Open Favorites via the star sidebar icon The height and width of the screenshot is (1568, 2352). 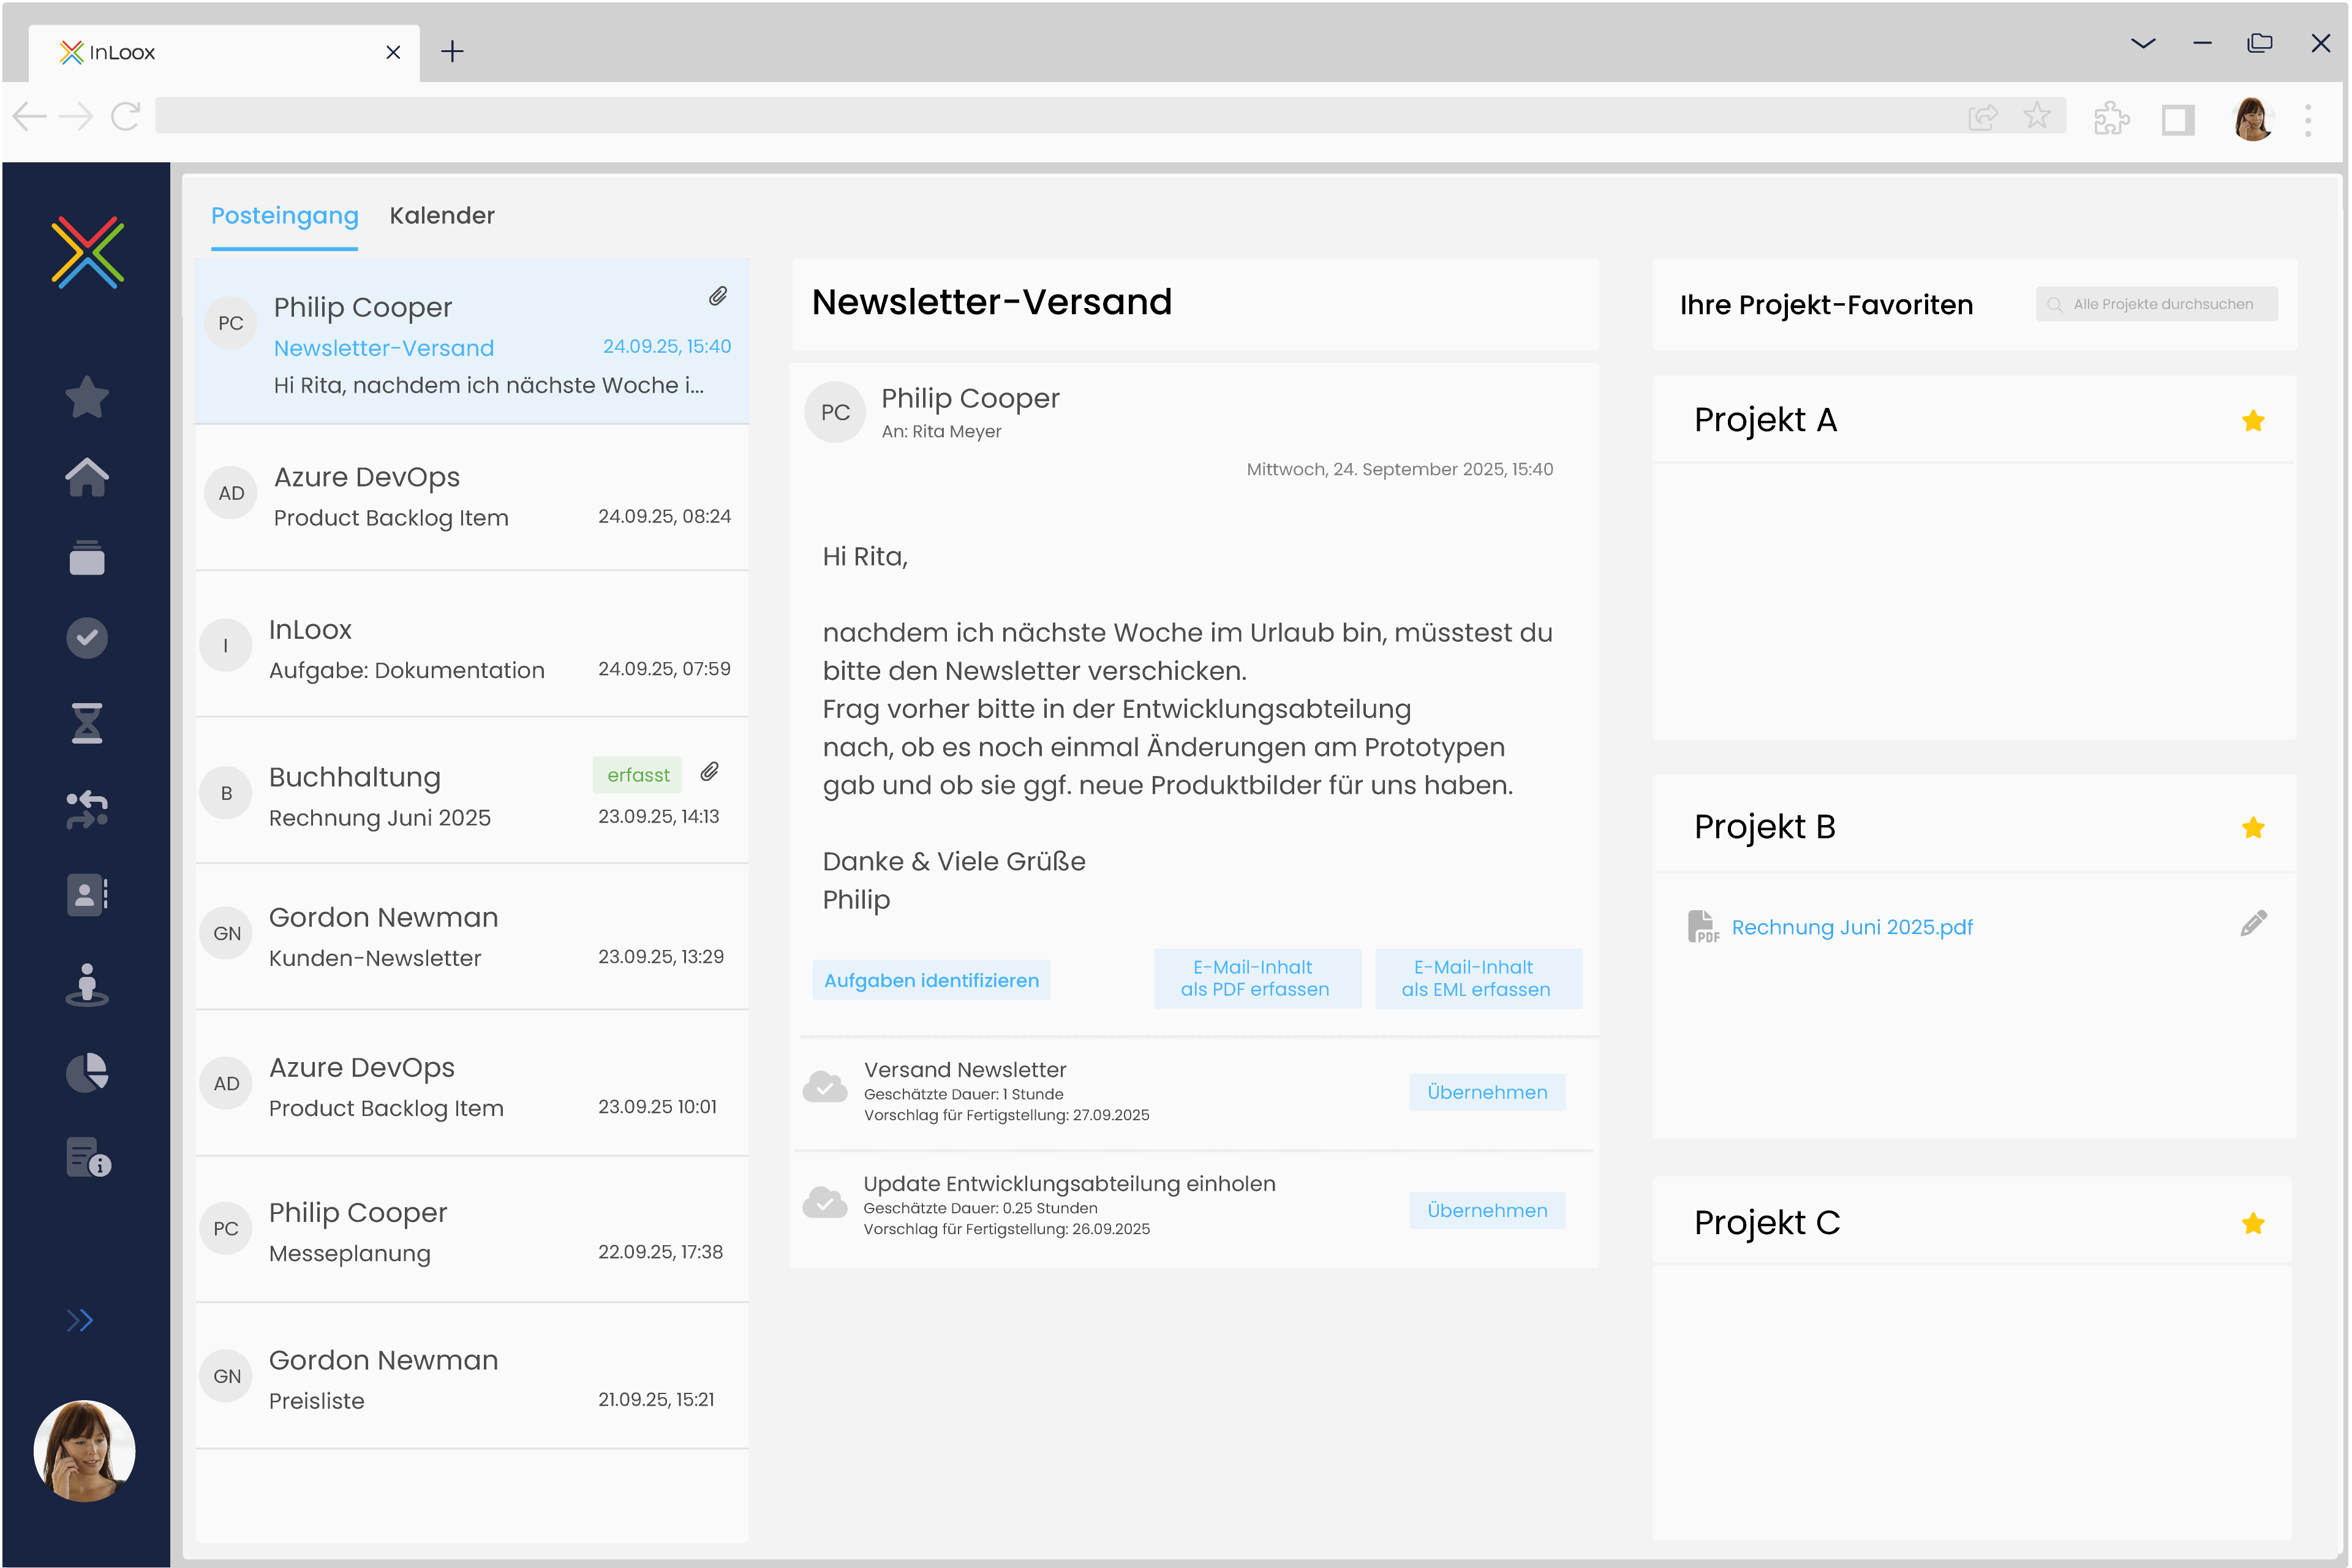86,396
